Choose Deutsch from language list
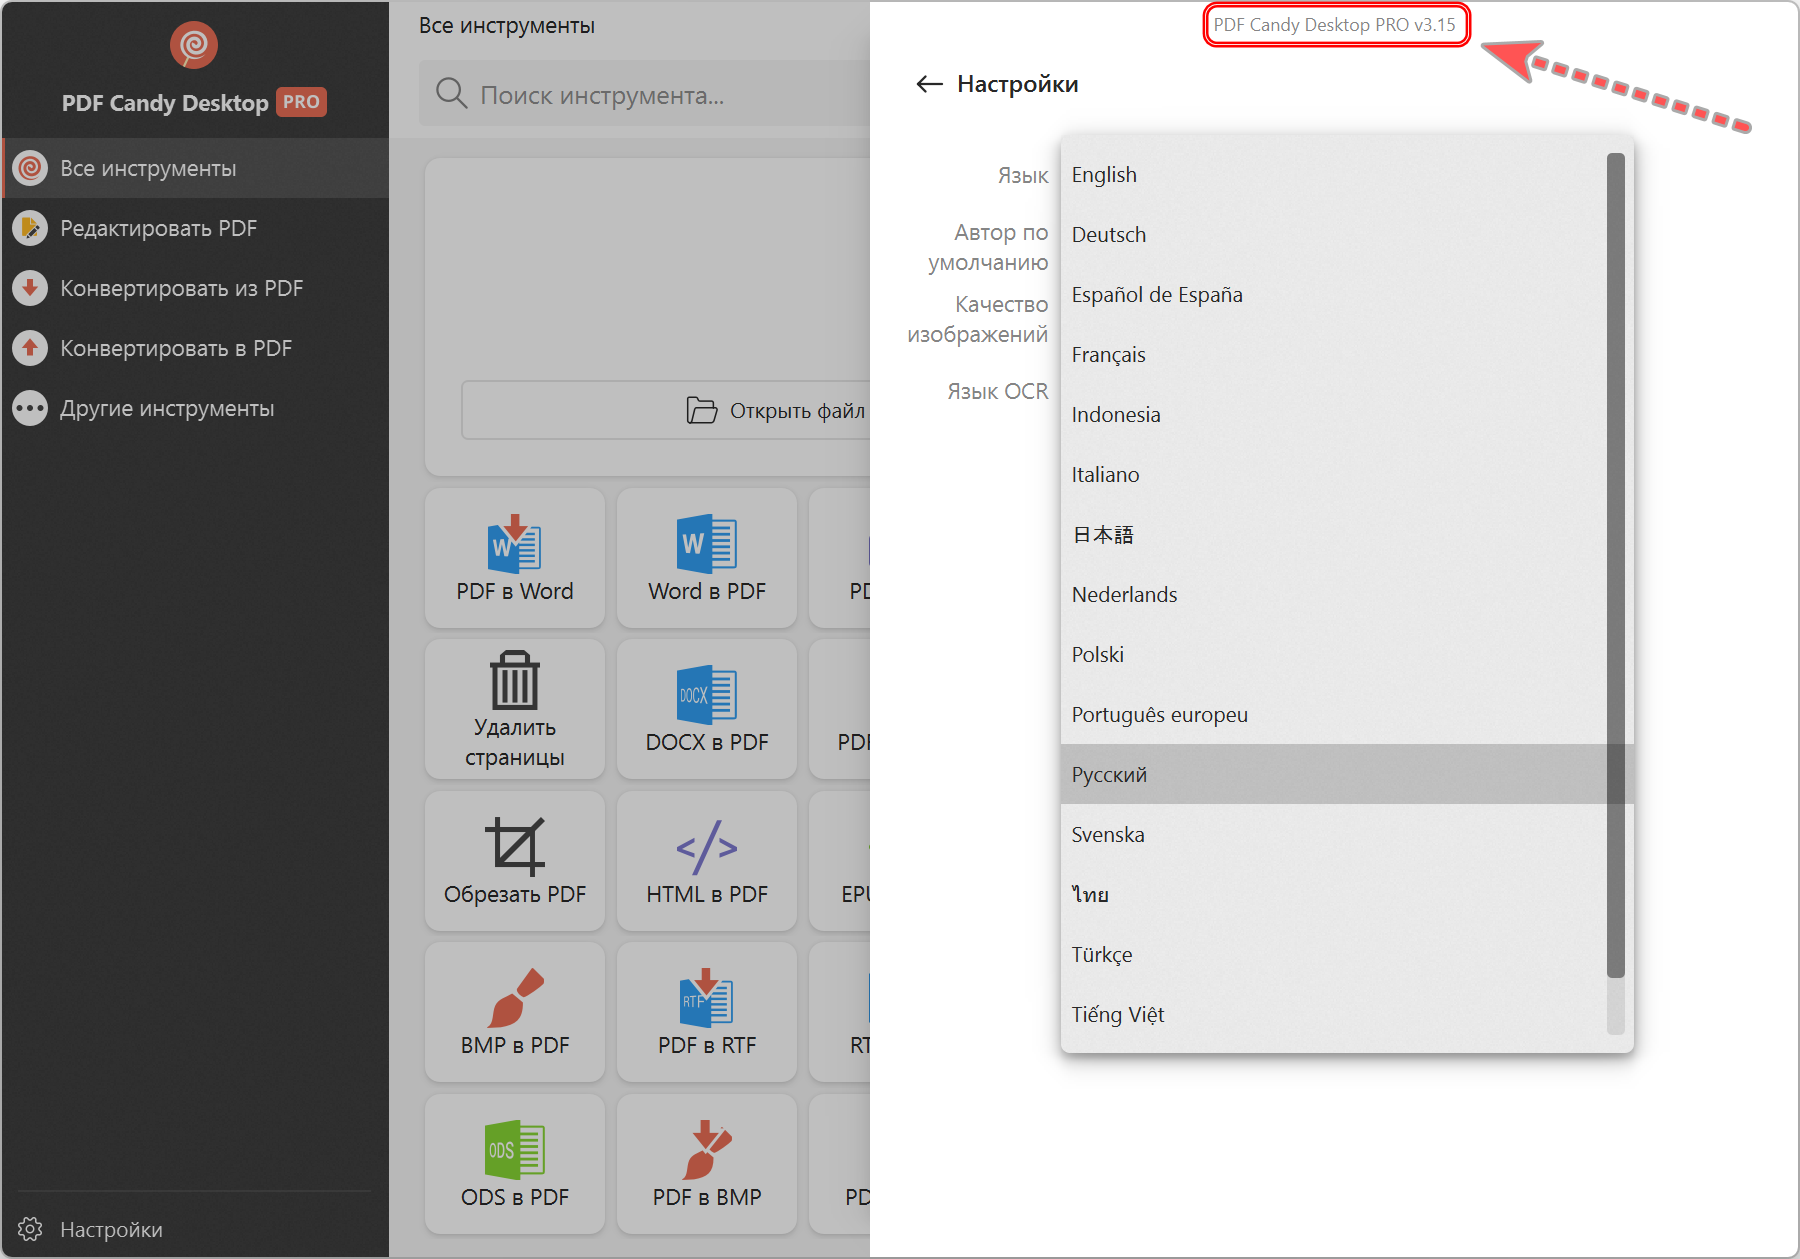This screenshot has width=1800, height=1259. click(1334, 234)
